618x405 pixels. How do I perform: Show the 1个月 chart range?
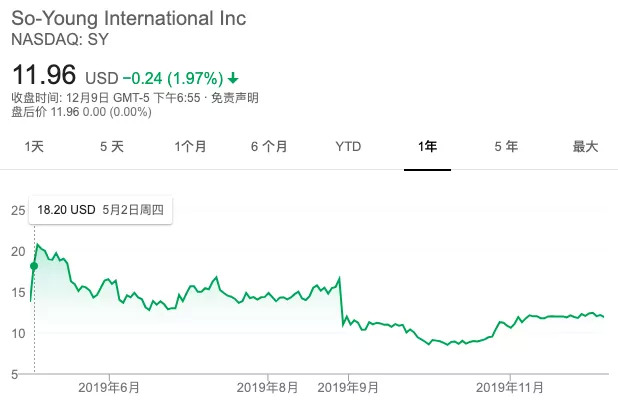click(190, 146)
